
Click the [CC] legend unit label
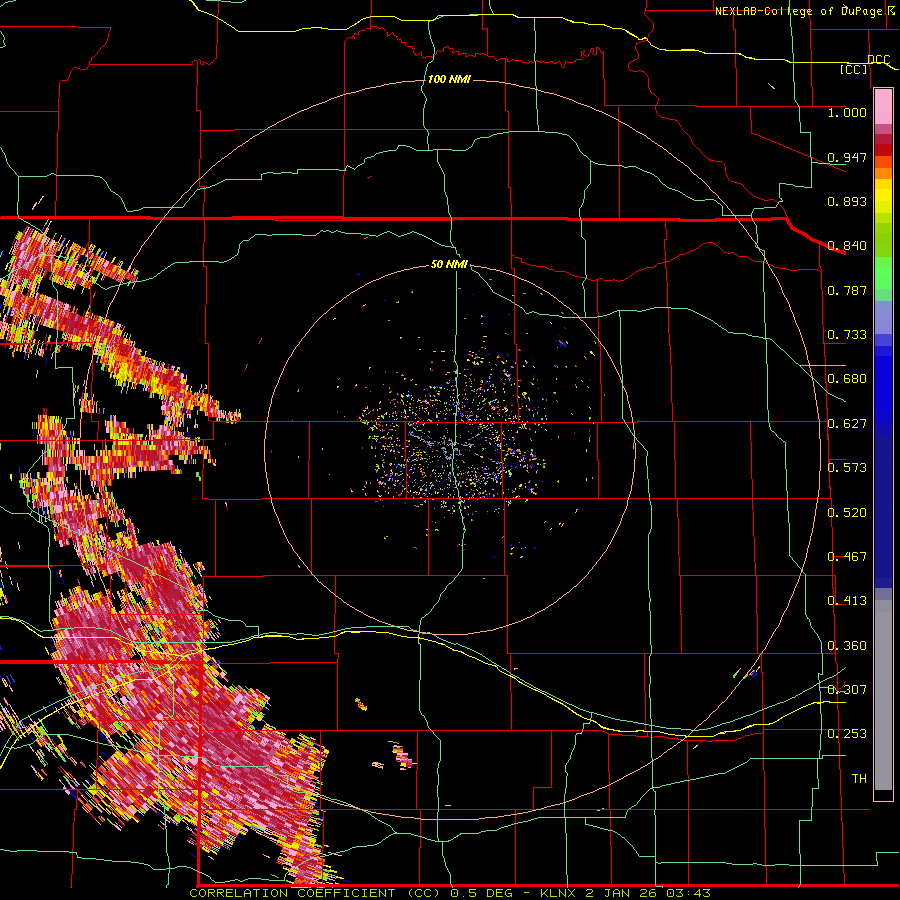click(x=854, y=69)
